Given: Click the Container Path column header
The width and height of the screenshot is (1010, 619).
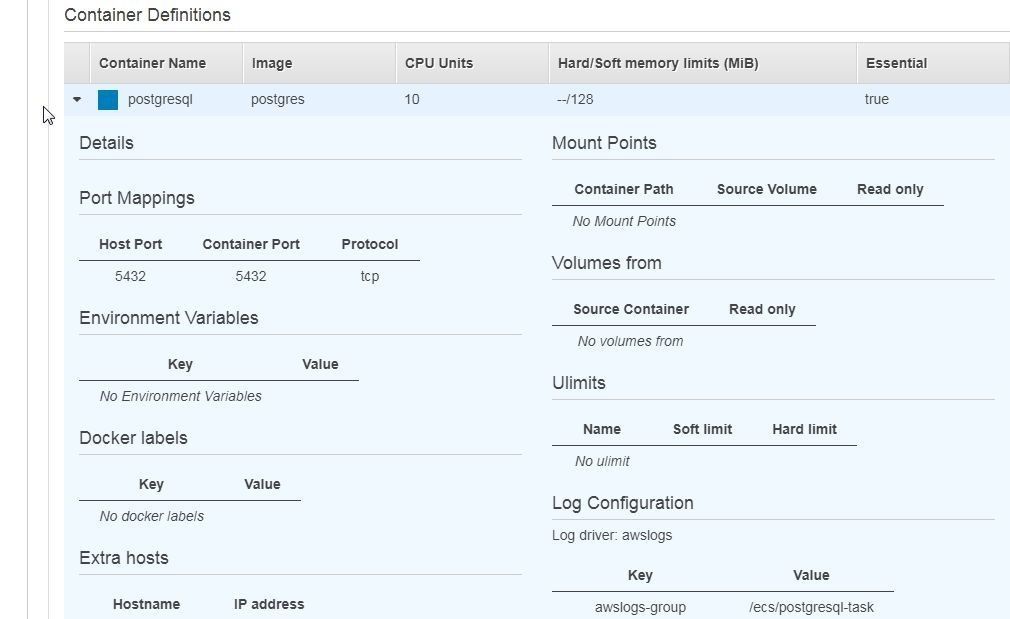Looking at the screenshot, I should click(624, 189).
